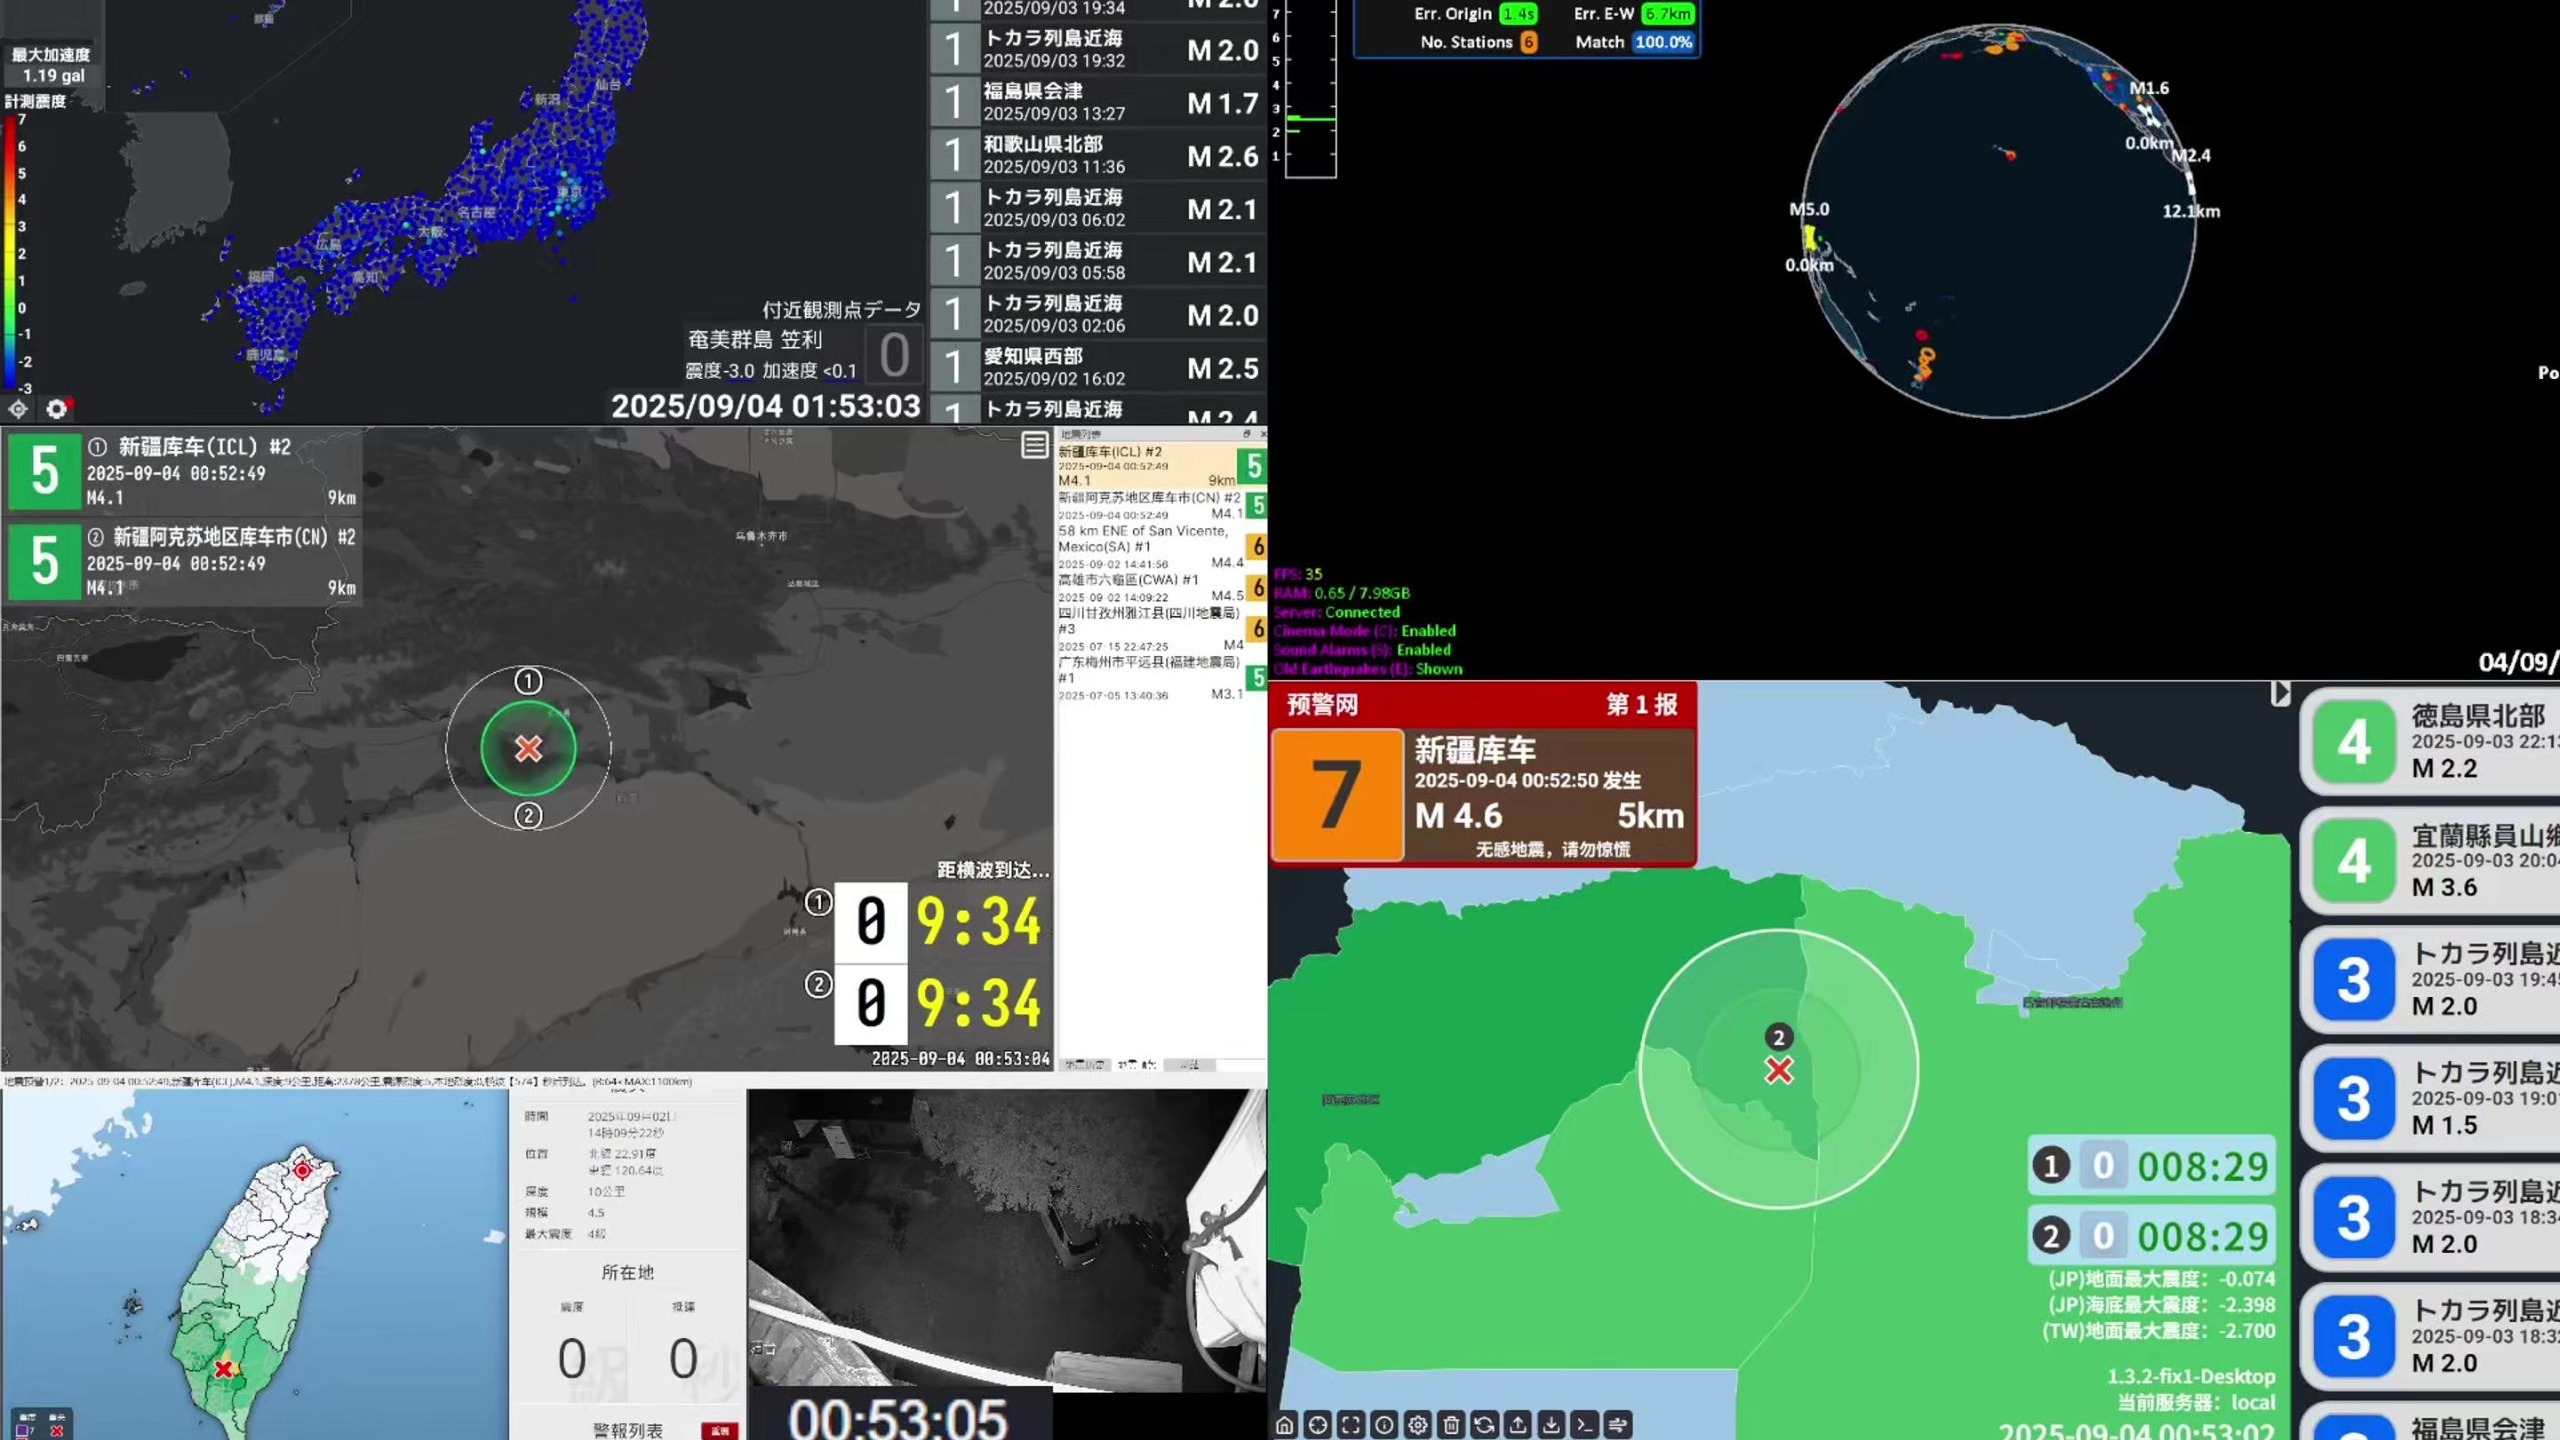Click the circled 2 marker below gray-map epicenter
The image size is (2560, 1440).
[x=528, y=815]
